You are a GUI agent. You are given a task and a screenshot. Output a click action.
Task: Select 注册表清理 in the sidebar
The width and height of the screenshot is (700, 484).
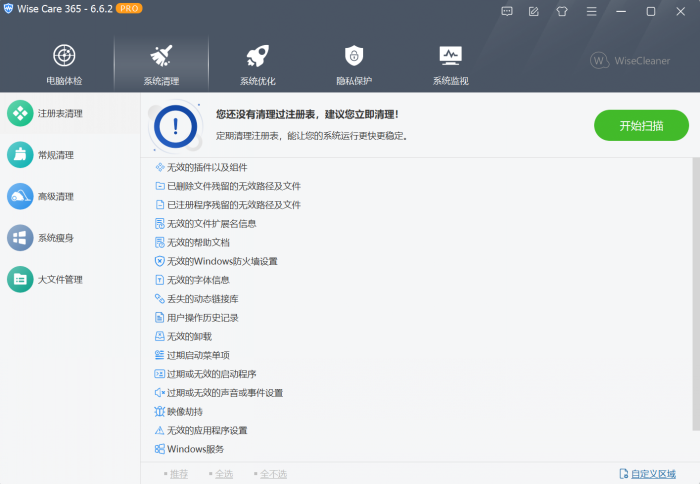click(x=70, y=113)
